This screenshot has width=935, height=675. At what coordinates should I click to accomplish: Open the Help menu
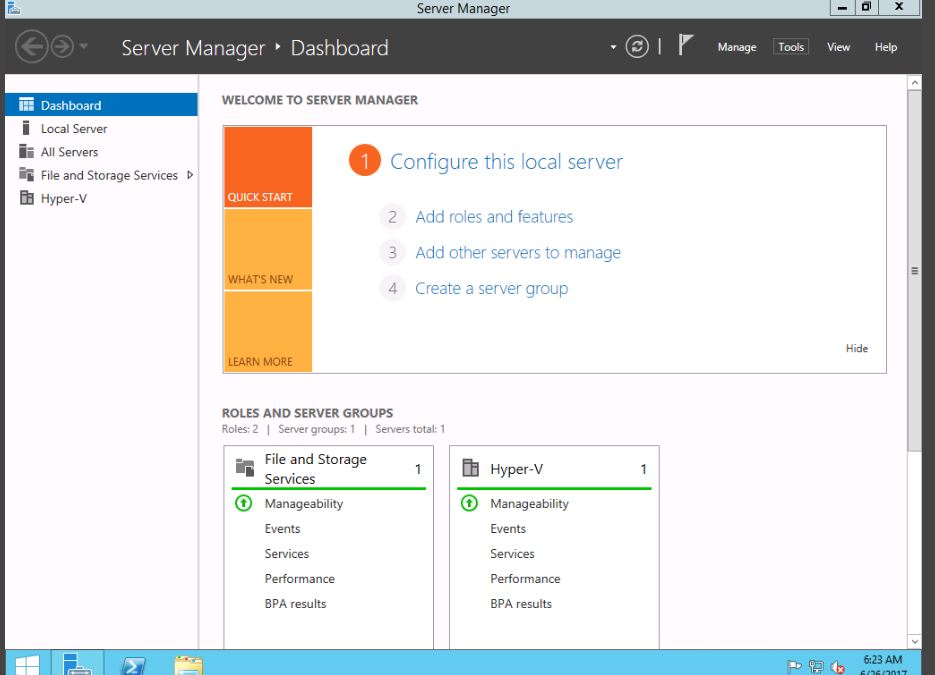pos(886,47)
